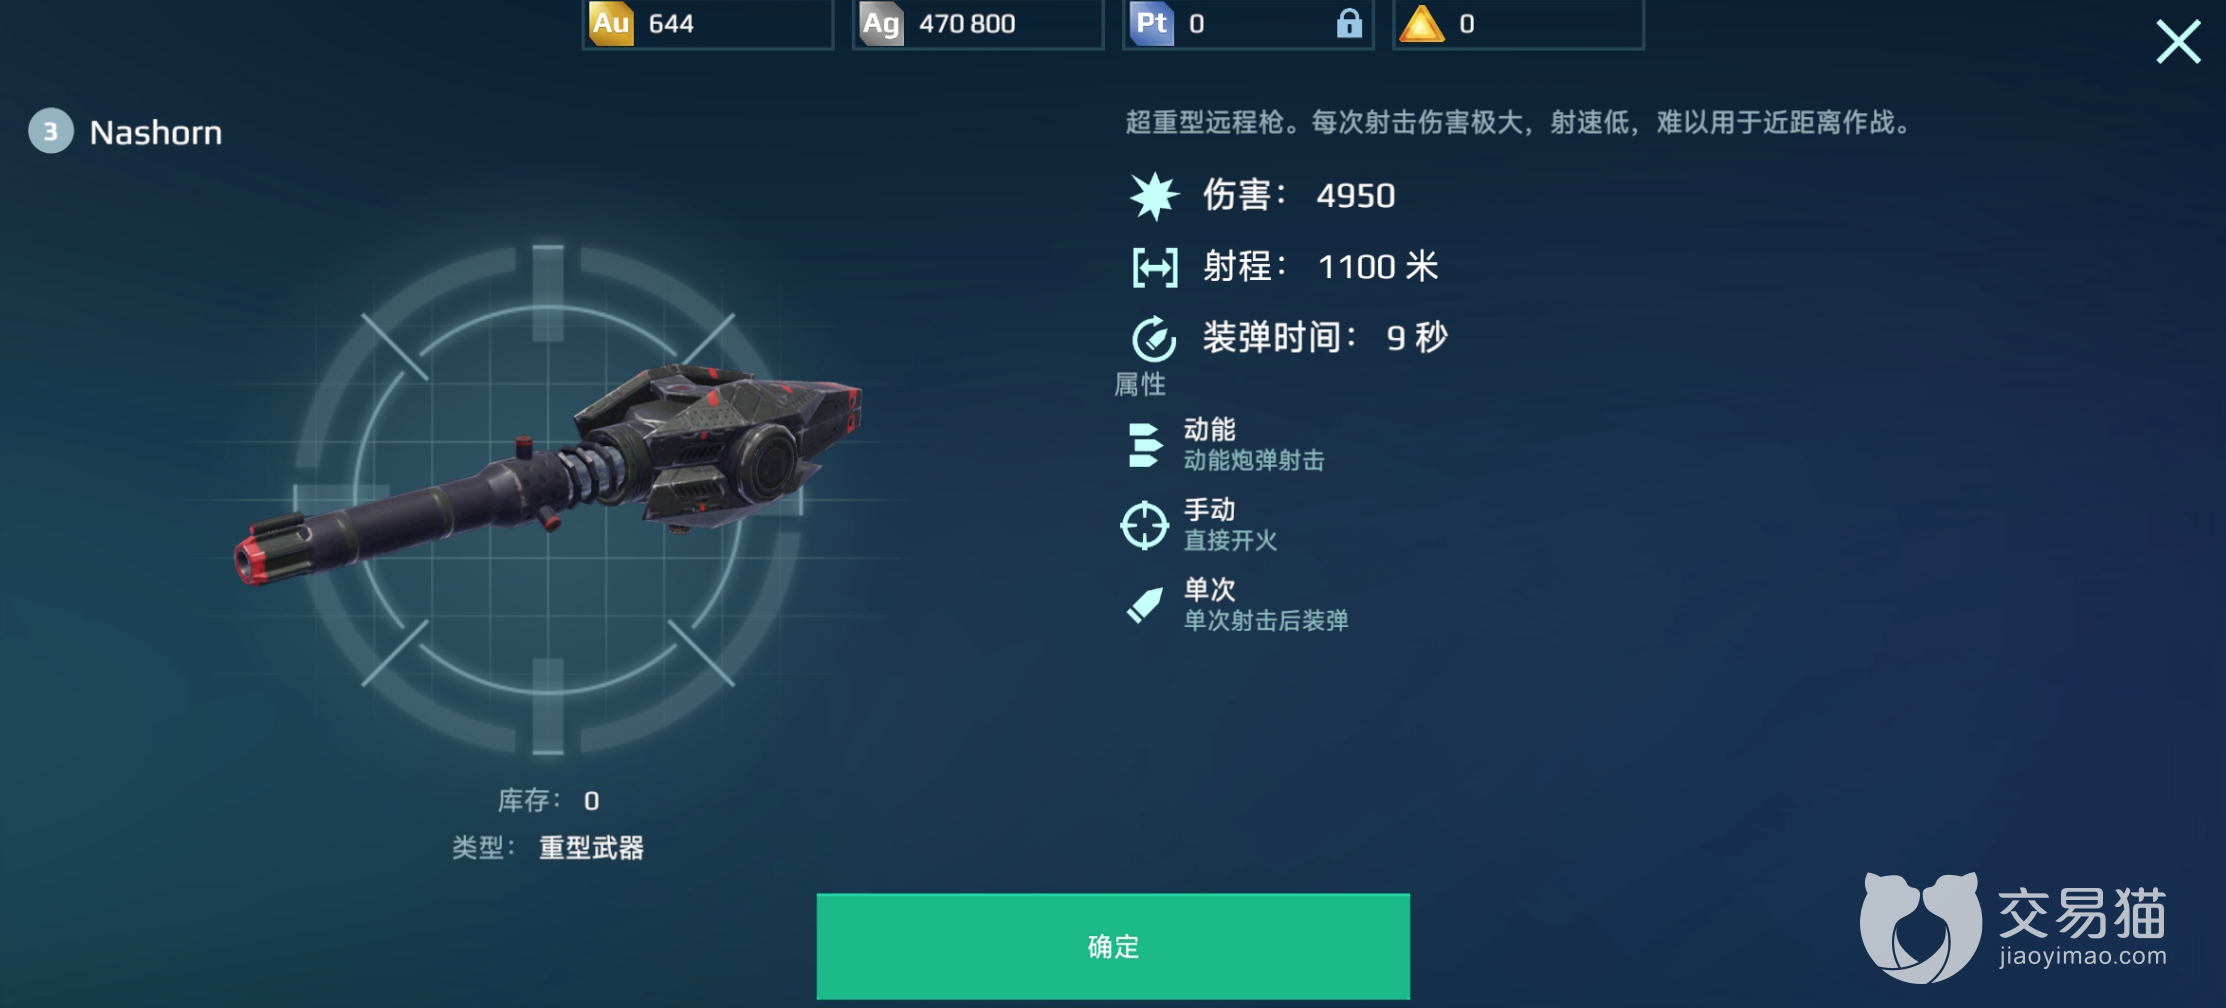Close the weapon info screen

2178,42
